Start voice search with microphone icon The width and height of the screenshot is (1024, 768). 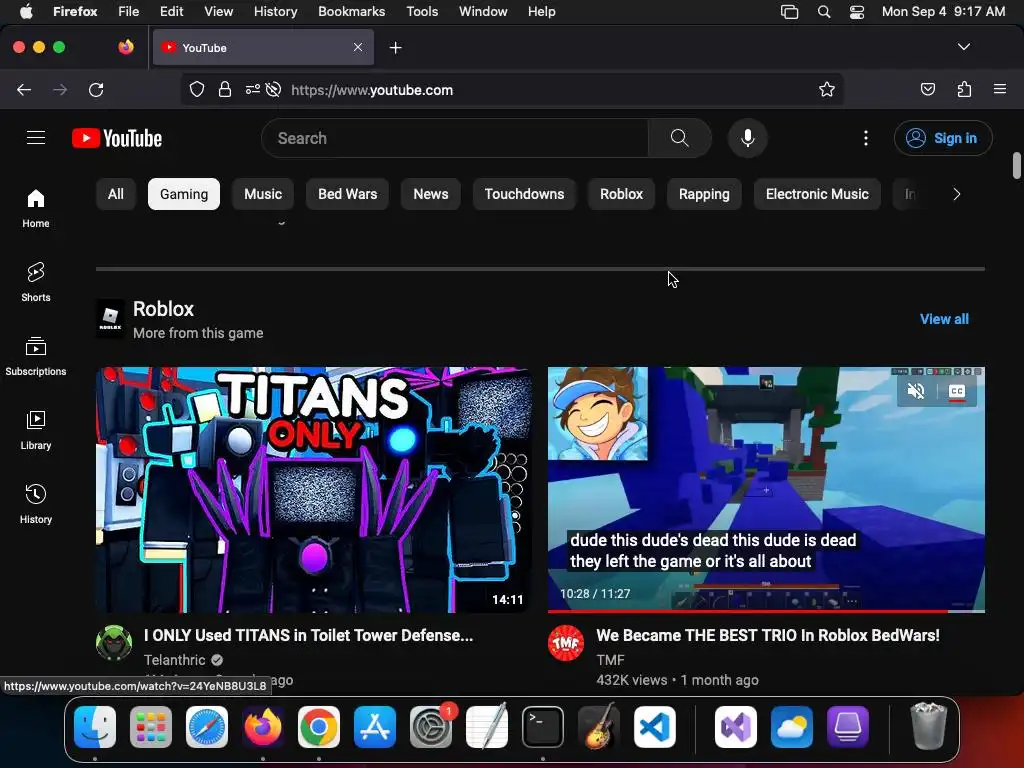point(748,138)
